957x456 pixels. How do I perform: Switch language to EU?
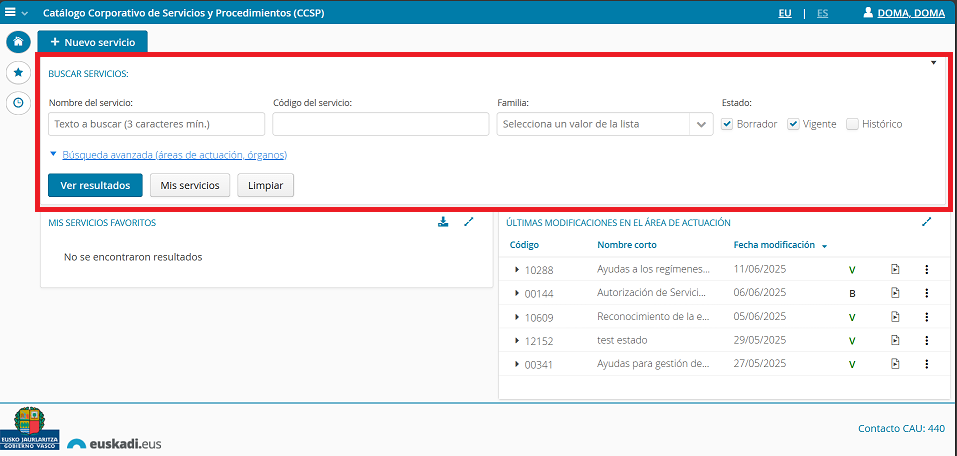tap(785, 13)
